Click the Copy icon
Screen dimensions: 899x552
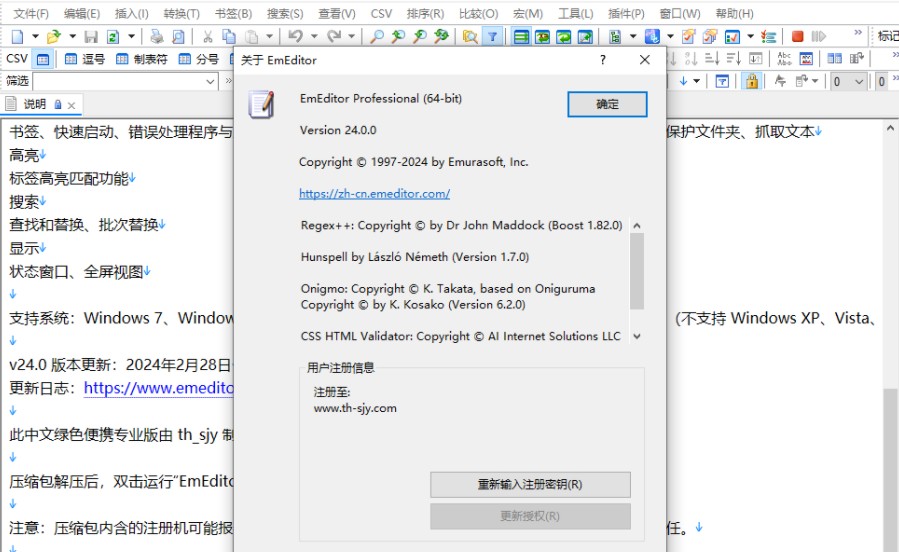pos(229,37)
